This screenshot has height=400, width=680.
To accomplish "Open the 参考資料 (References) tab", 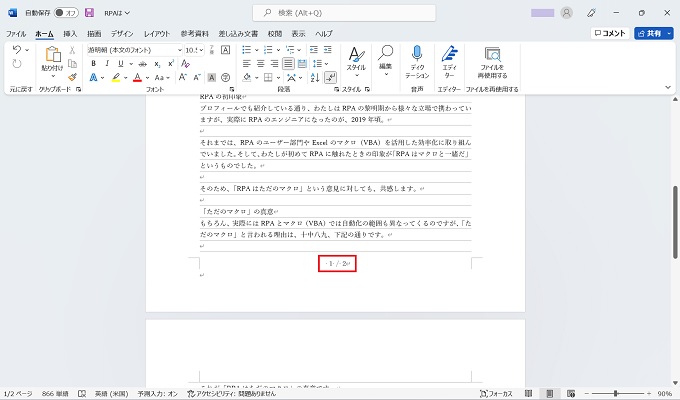I will [x=195, y=33].
